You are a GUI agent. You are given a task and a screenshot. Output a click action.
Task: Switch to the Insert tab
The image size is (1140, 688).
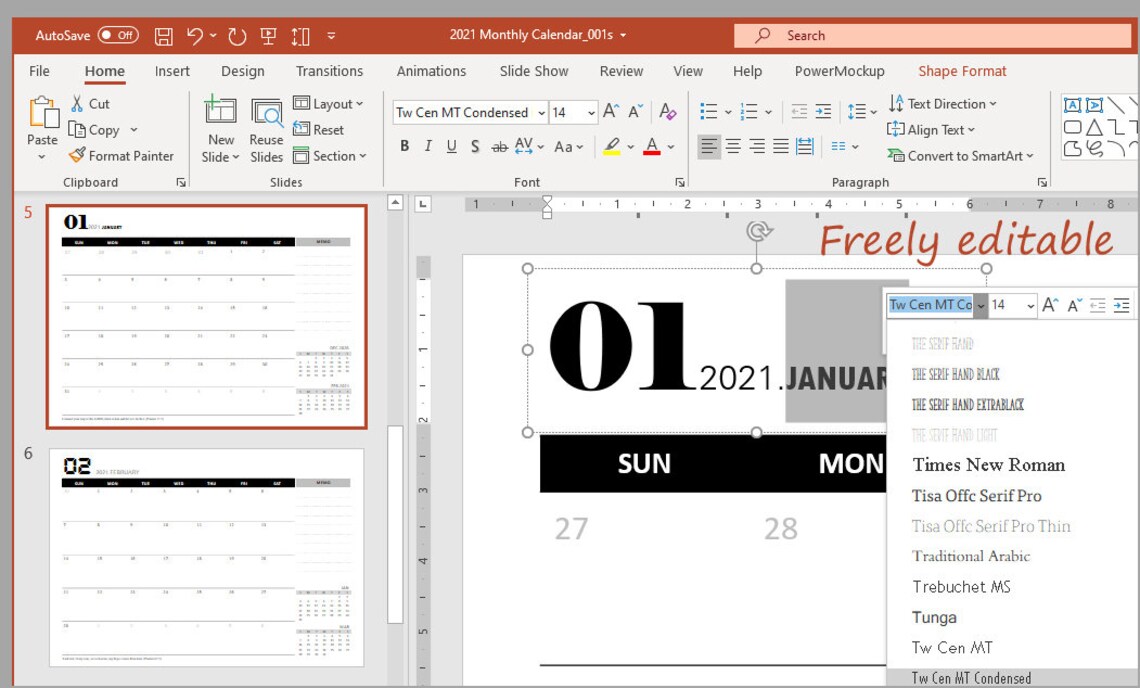pyautogui.click(x=172, y=71)
